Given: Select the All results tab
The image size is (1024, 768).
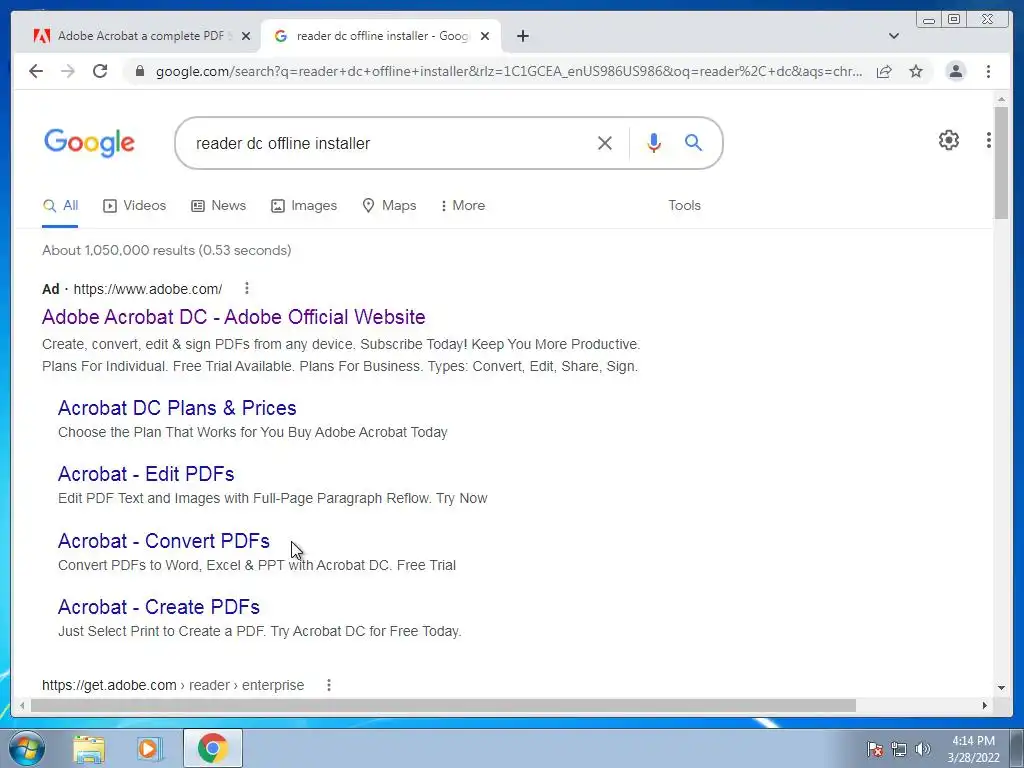Looking at the screenshot, I should tap(60, 206).
